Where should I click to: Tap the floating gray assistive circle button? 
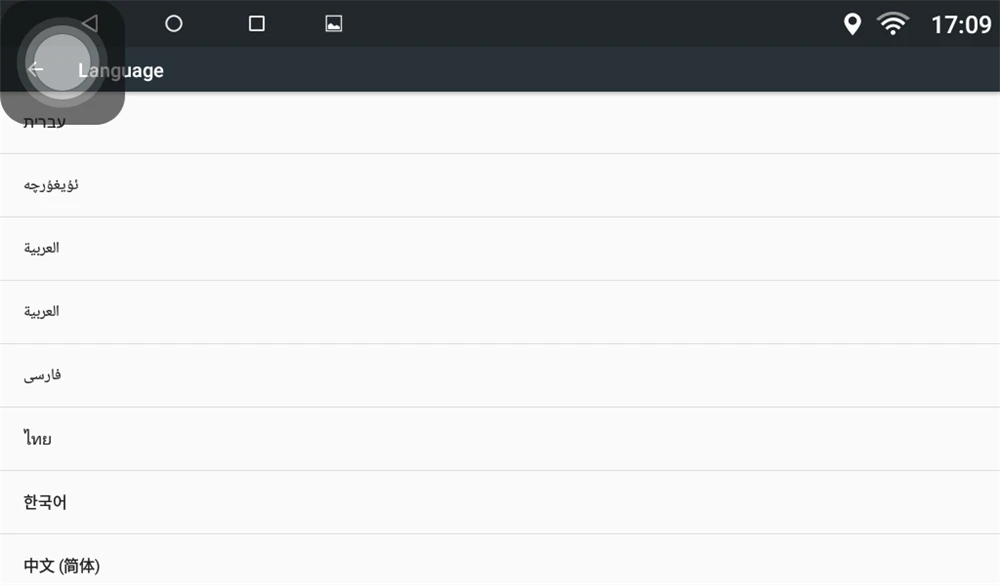tap(62, 62)
